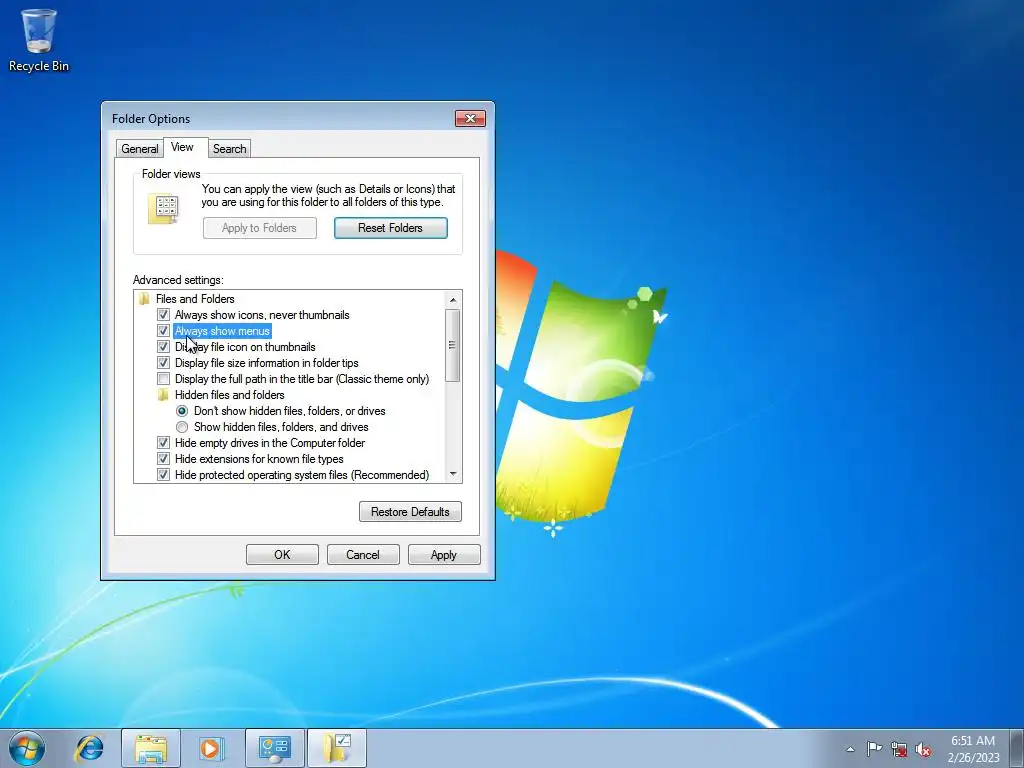Viewport: 1024px width, 768px height.
Task: Open the Windows Start orb
Action: coord(27,748)
